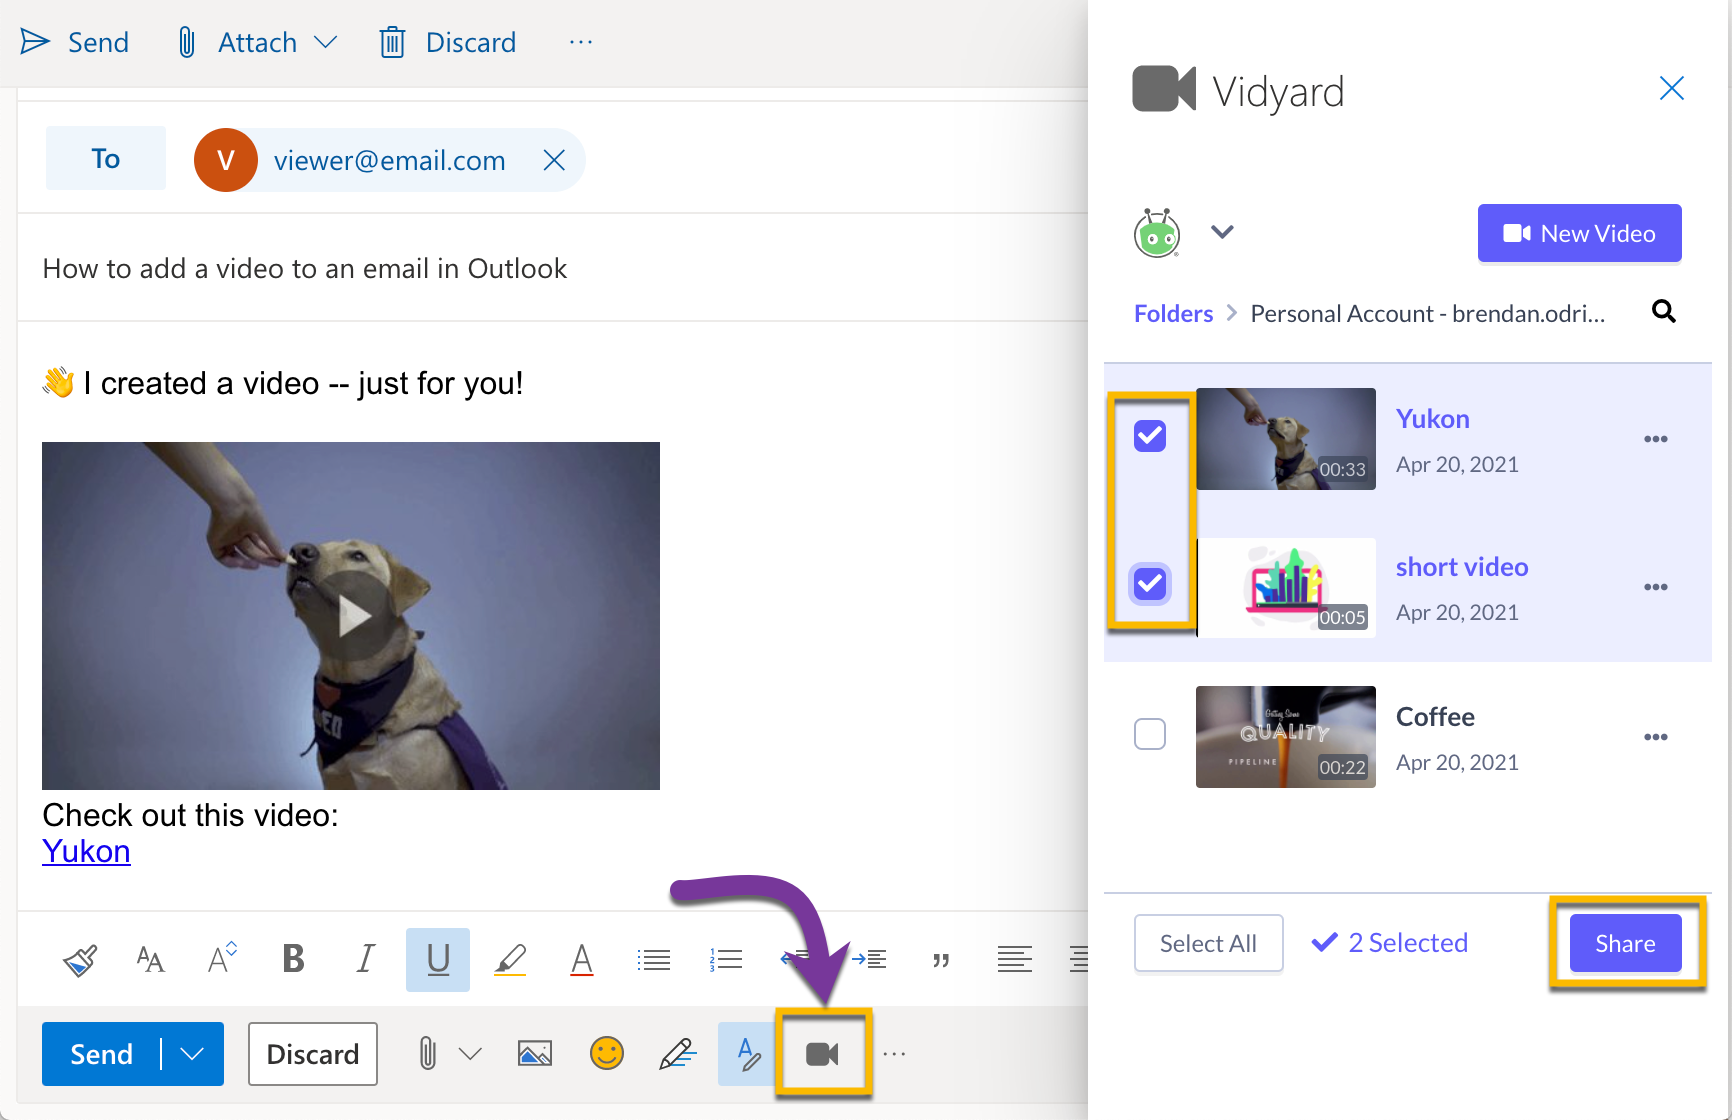Open the emoji picker
1732x1120 pixels.
[x=607, y=1053]
